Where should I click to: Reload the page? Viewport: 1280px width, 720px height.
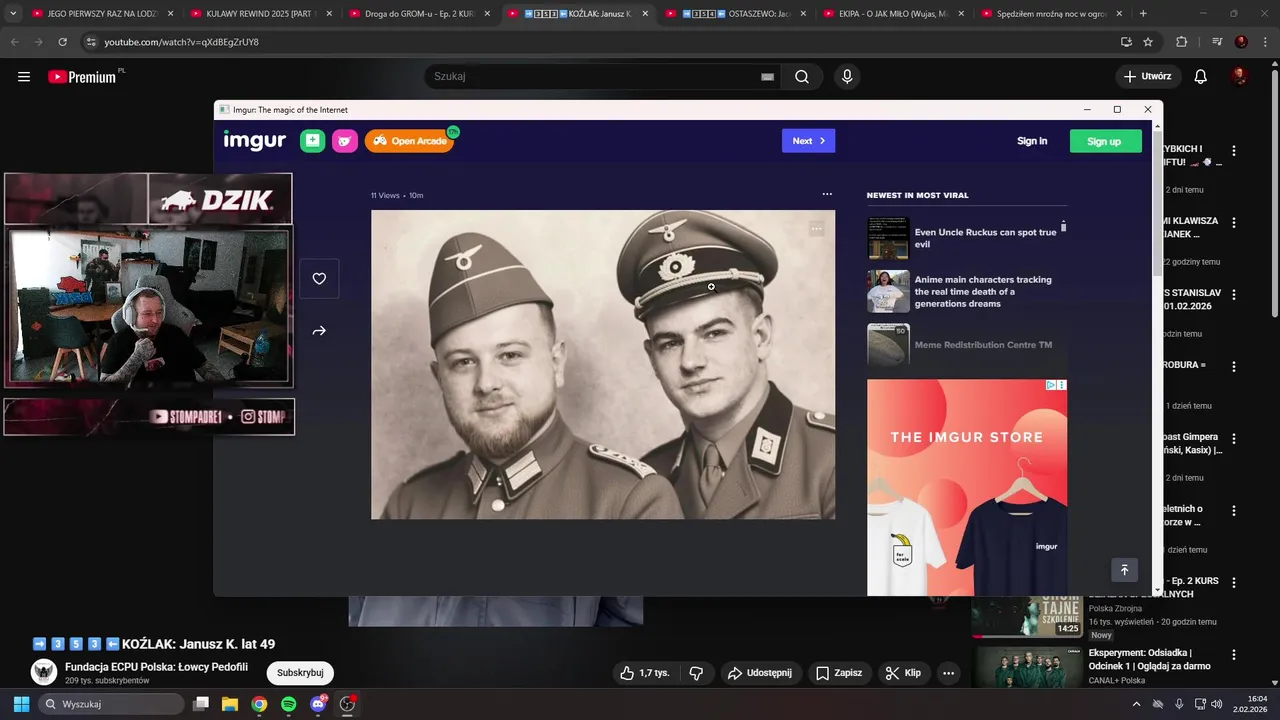(63, 42)
